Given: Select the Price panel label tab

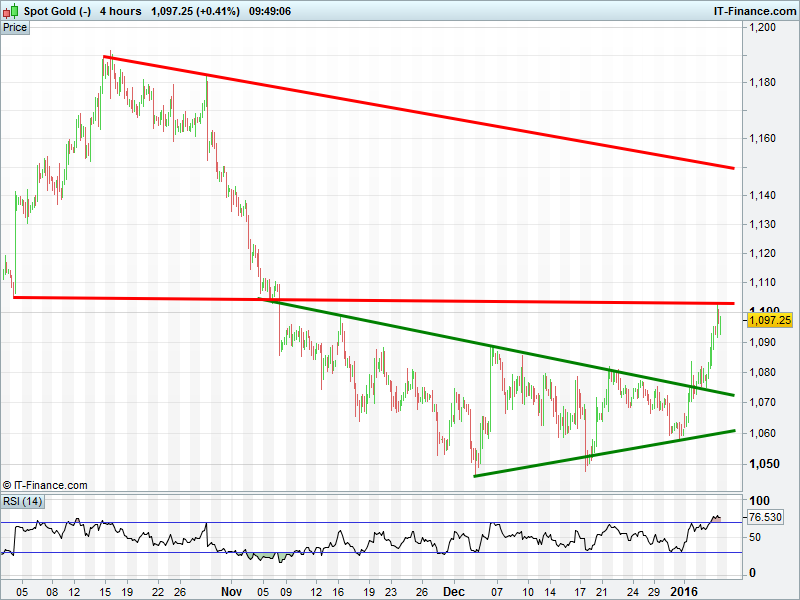Looking at the screenshot, I should pyautogui.click(x=15, y=27).
